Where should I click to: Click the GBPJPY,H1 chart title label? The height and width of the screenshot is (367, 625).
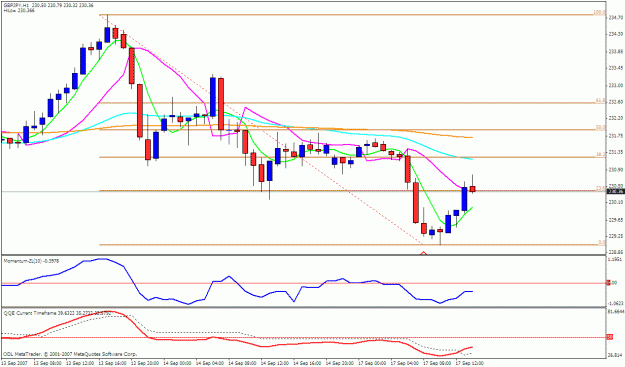point(16,5)
